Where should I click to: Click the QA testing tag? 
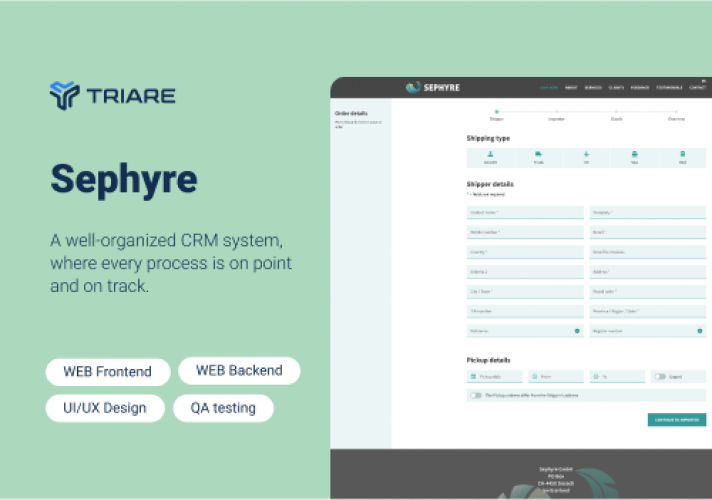[223, 408]
